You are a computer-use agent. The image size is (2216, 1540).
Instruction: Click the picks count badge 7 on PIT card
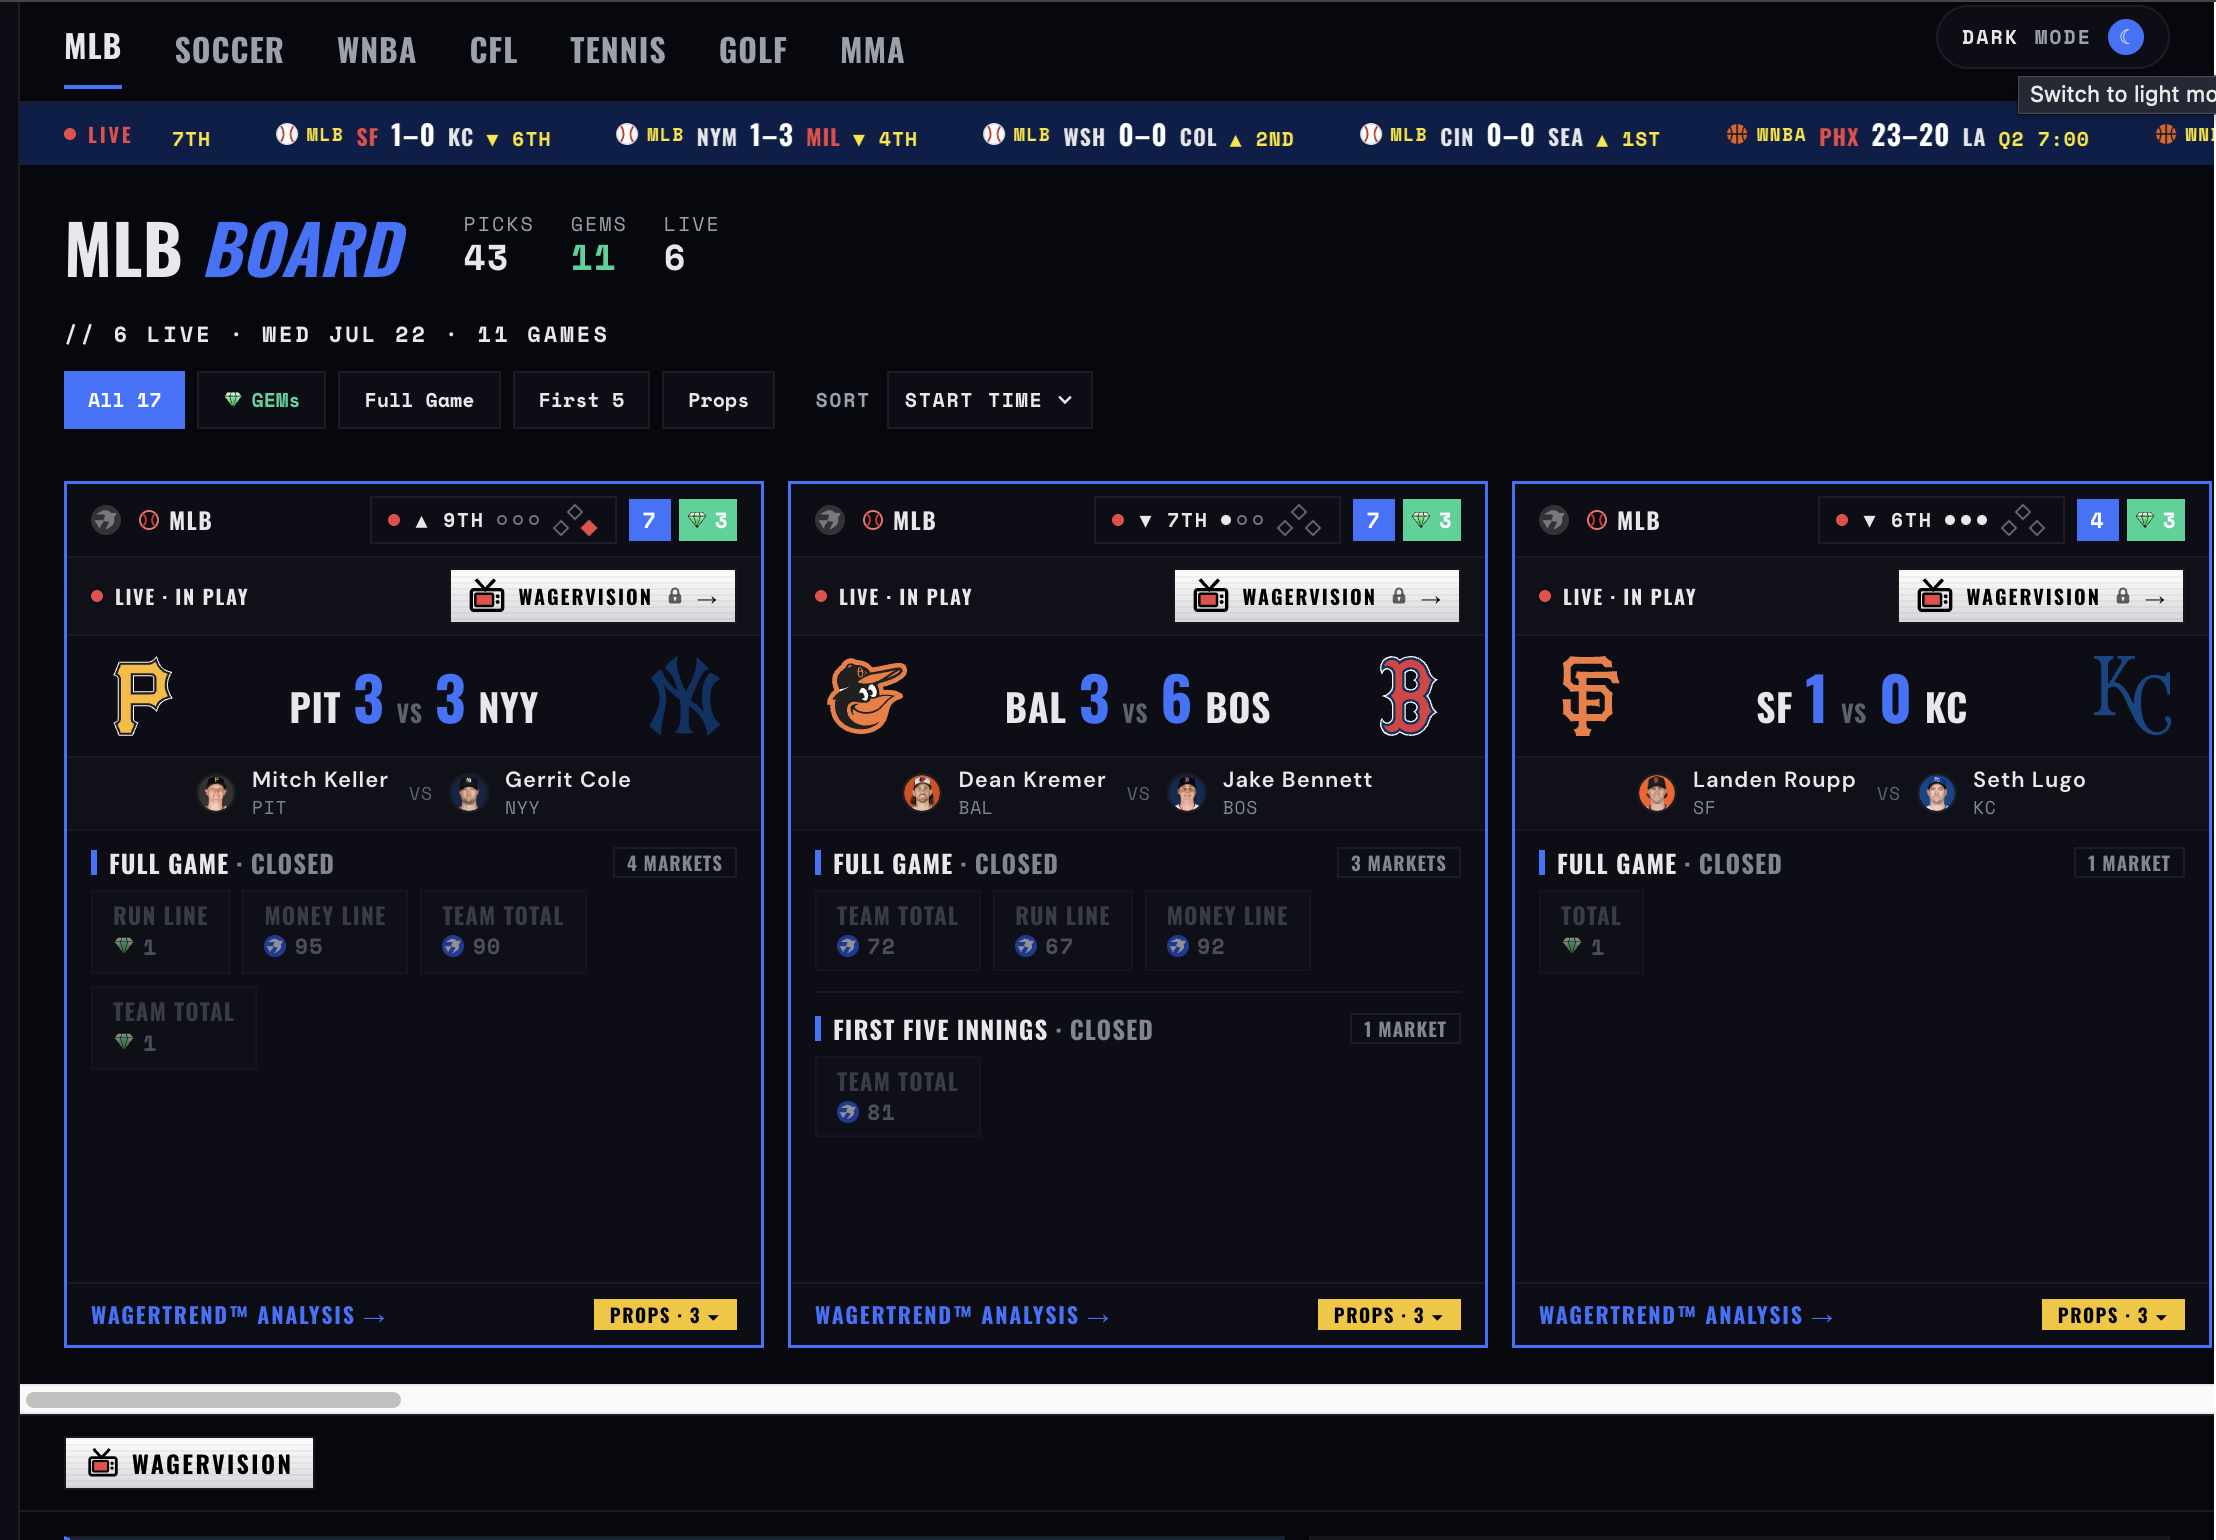tap(649, 520)
